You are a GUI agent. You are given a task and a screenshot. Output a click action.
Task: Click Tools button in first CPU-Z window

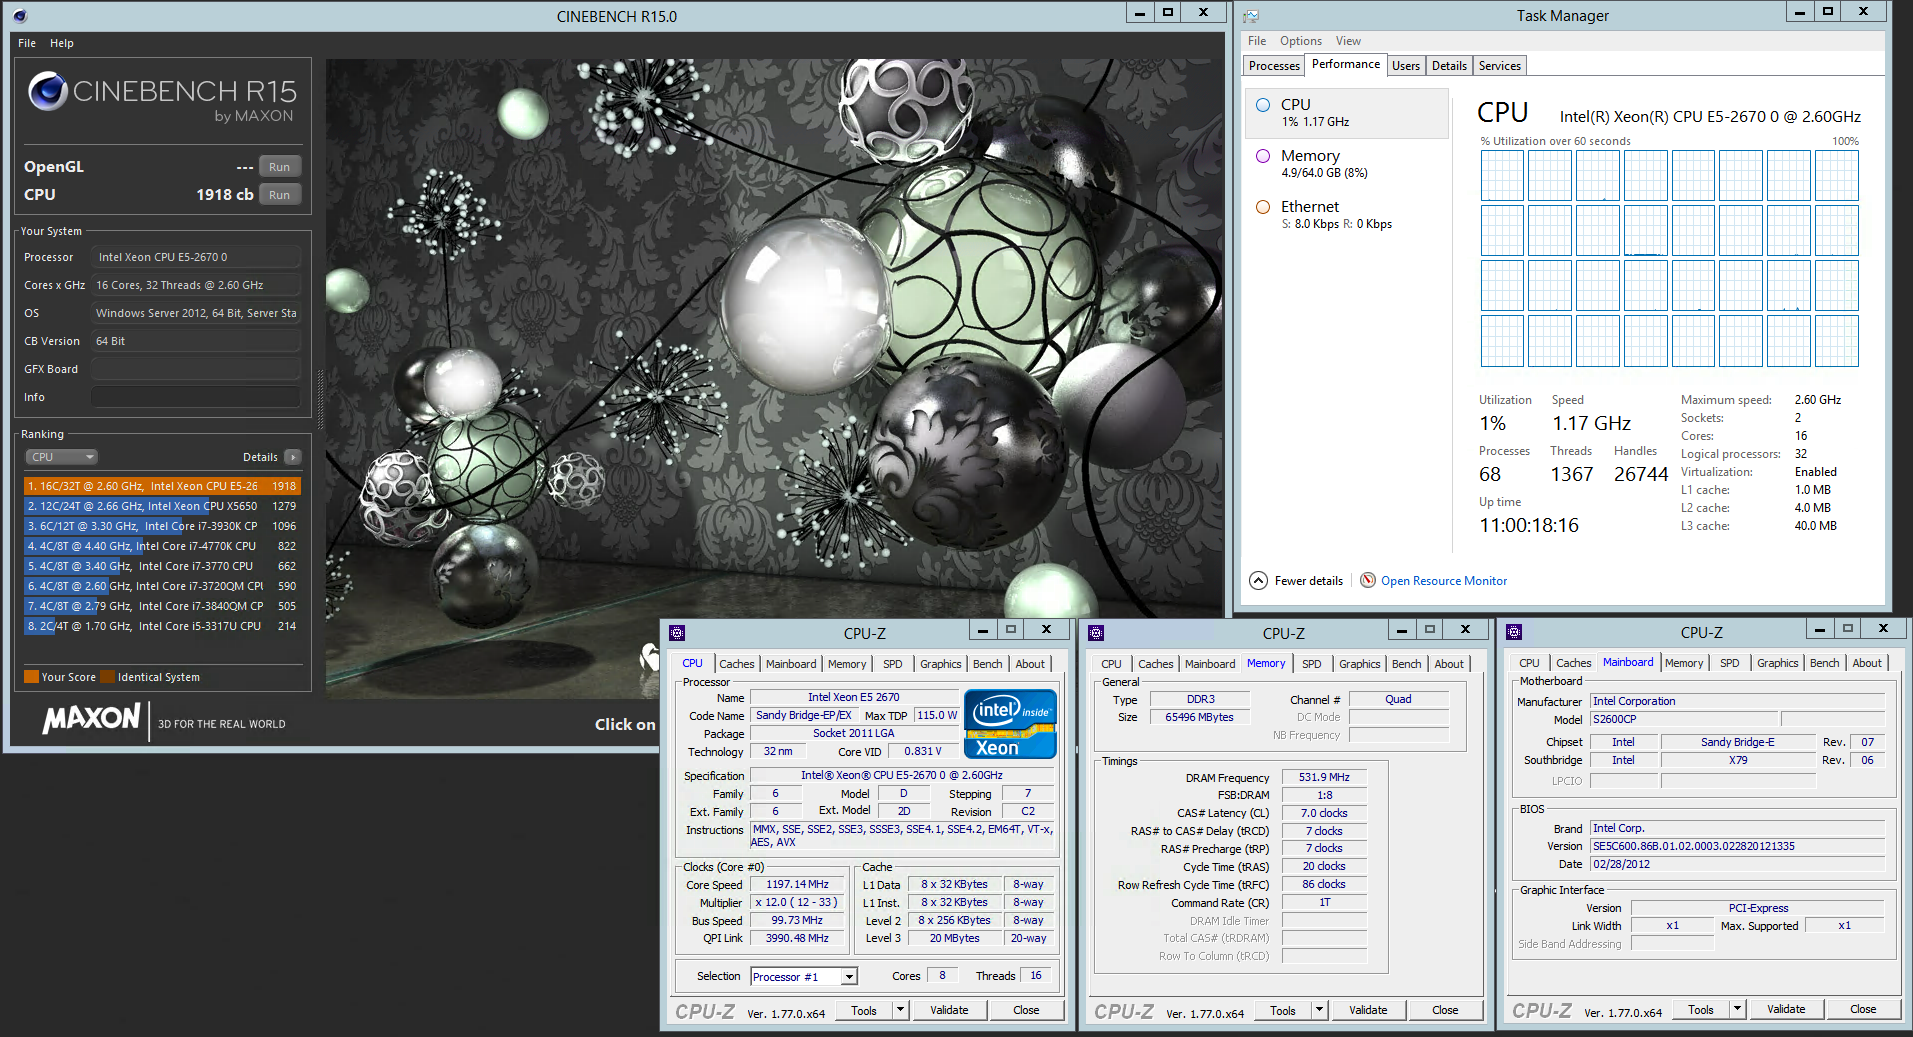pos(864,1010)
